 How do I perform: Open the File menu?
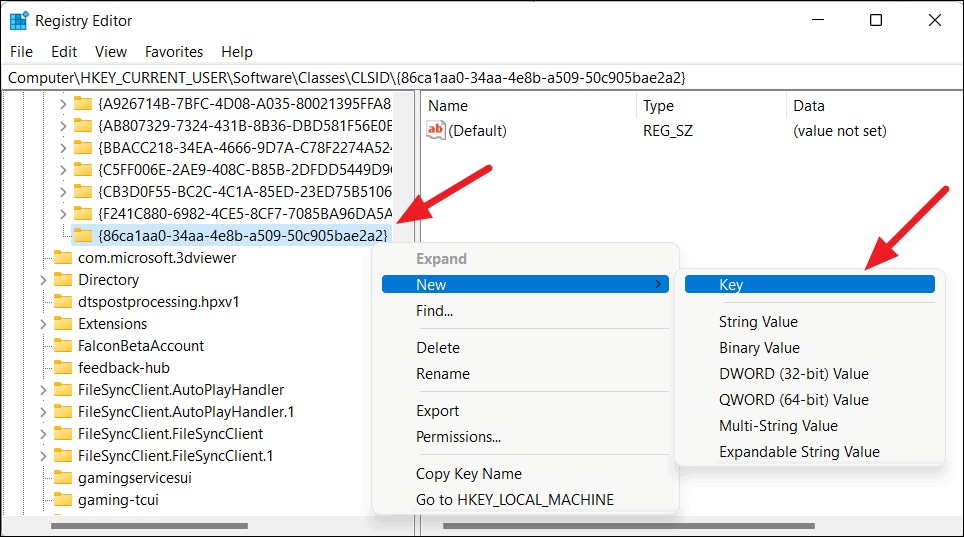point(22,52)
